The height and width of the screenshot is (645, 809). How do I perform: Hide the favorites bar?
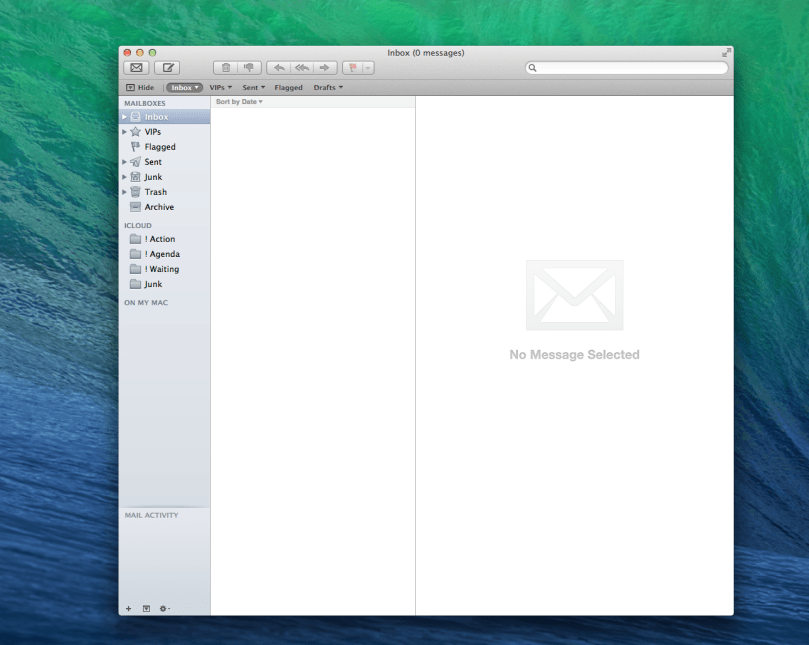click(139, 87)
